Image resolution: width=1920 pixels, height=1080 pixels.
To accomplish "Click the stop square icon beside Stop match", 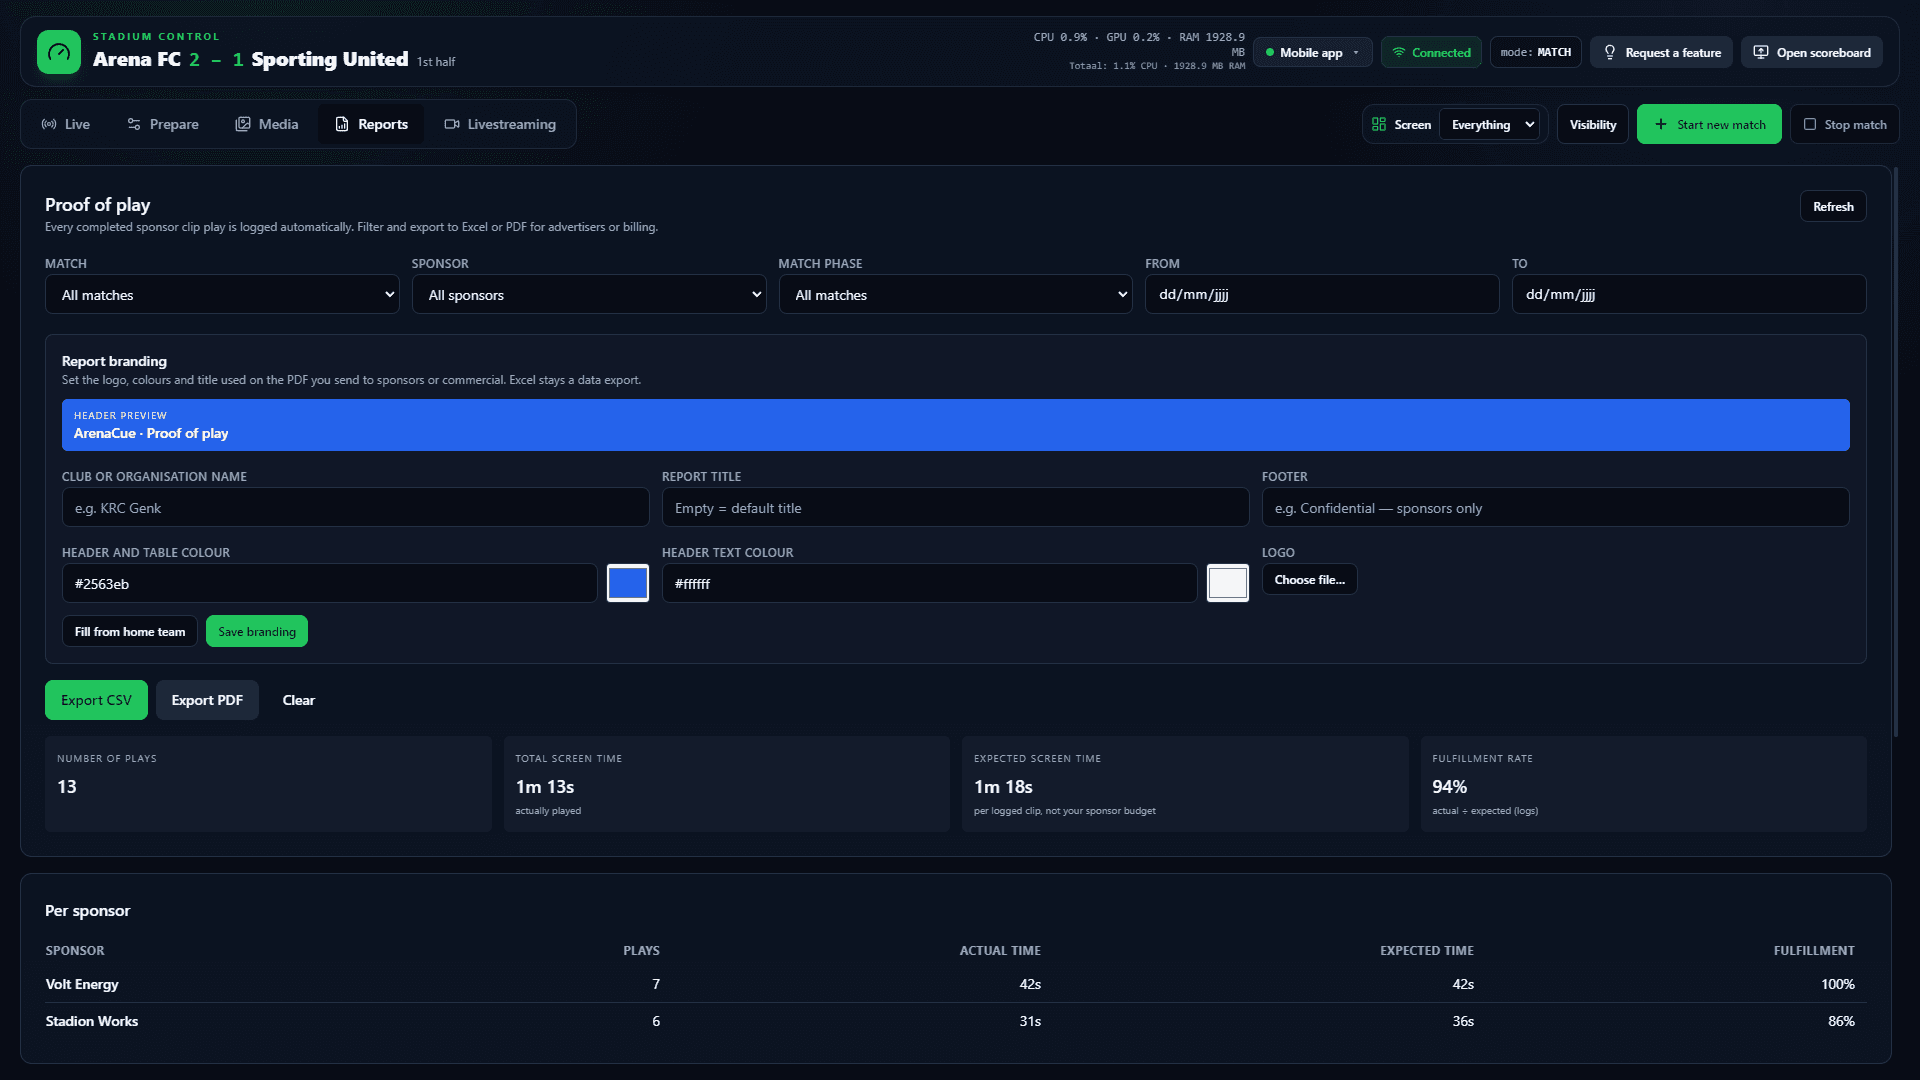I will tap(1810, 124).
